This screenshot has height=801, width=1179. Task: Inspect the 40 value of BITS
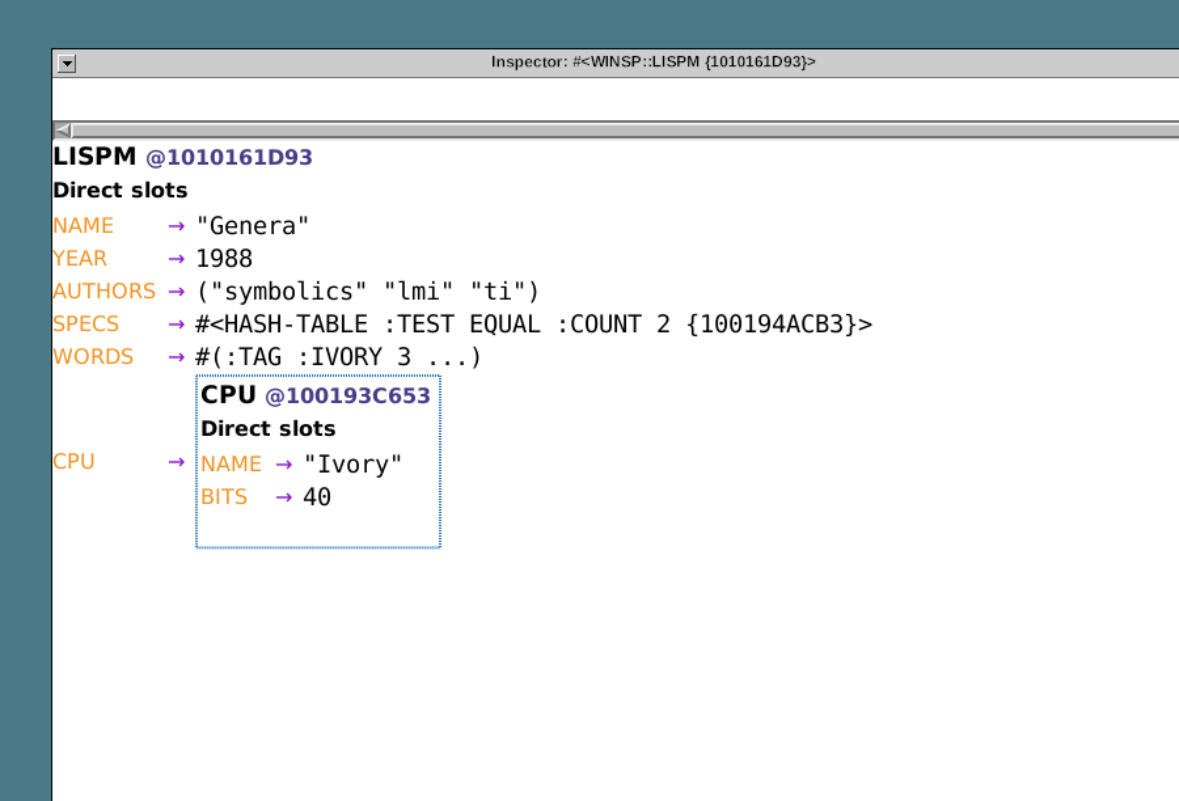(317, 497)
